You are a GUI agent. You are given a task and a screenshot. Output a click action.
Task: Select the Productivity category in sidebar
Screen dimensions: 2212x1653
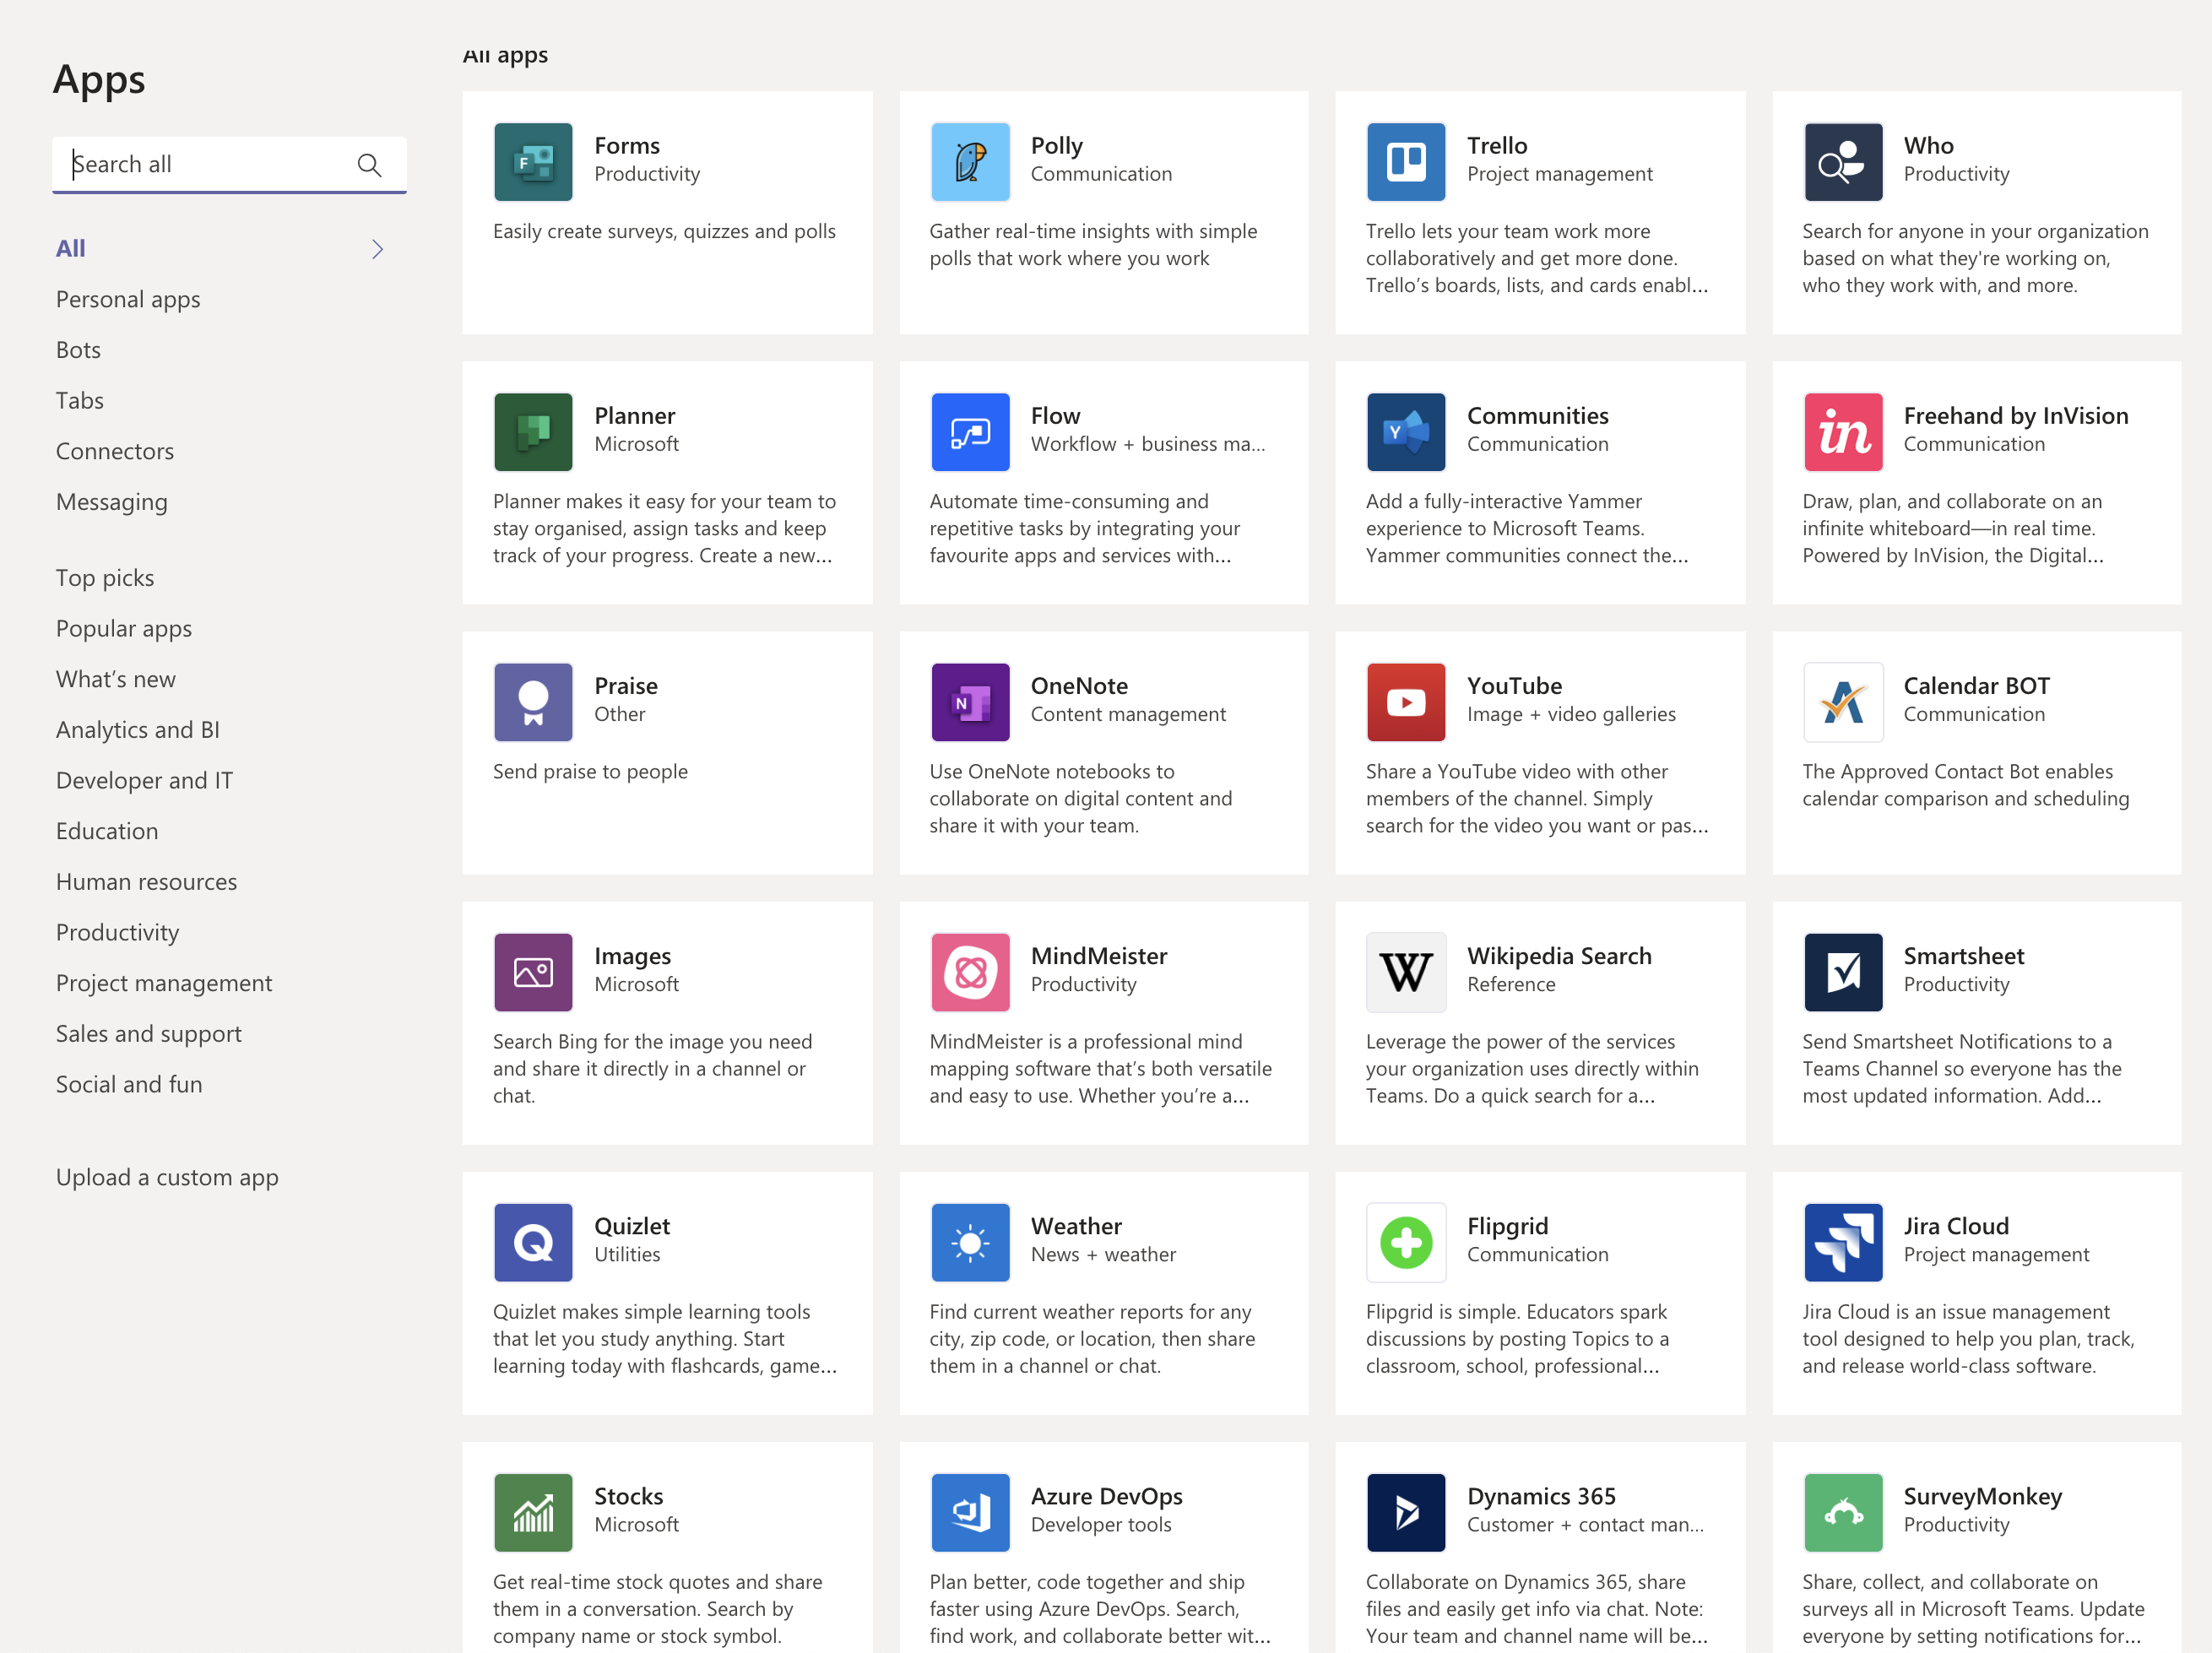[x=118, y=932]
